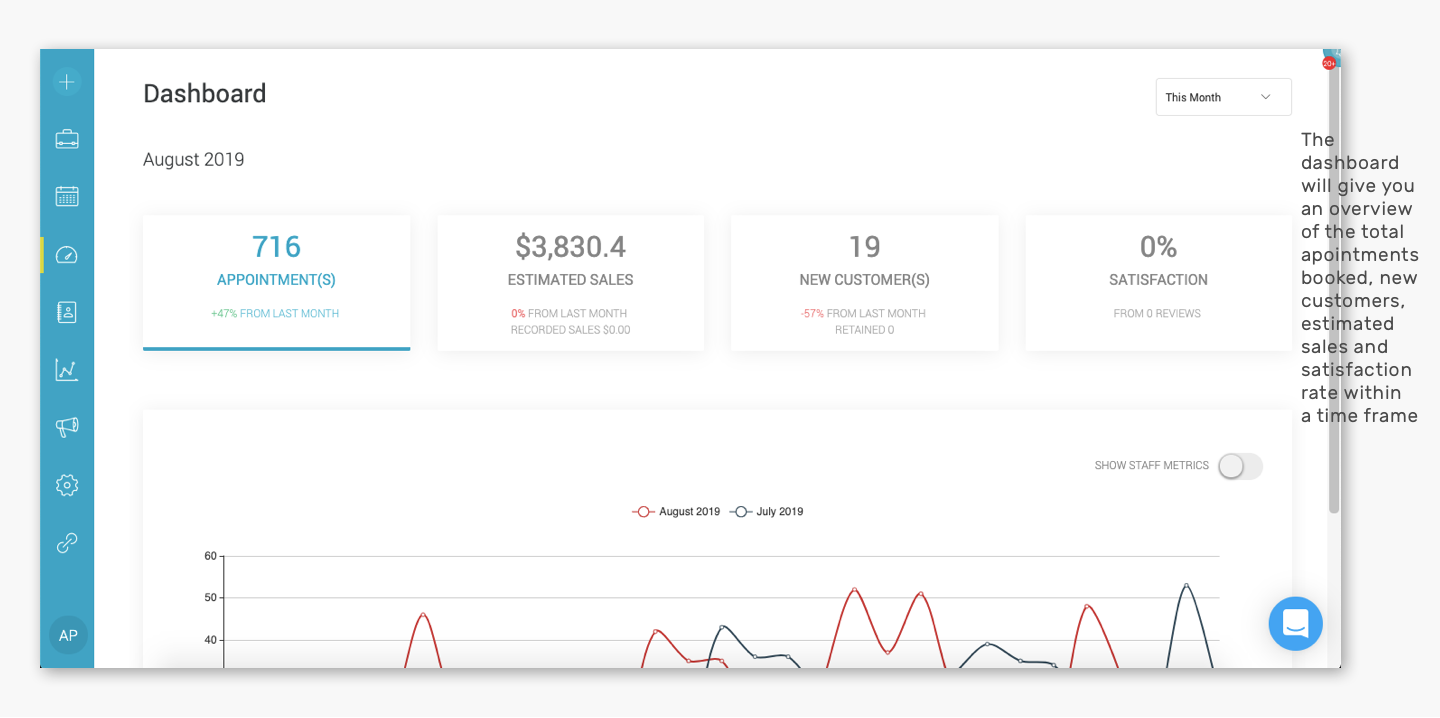Select the 716 Appointment(s) card
Screen dimensions: 1440x718
point(276,282)
